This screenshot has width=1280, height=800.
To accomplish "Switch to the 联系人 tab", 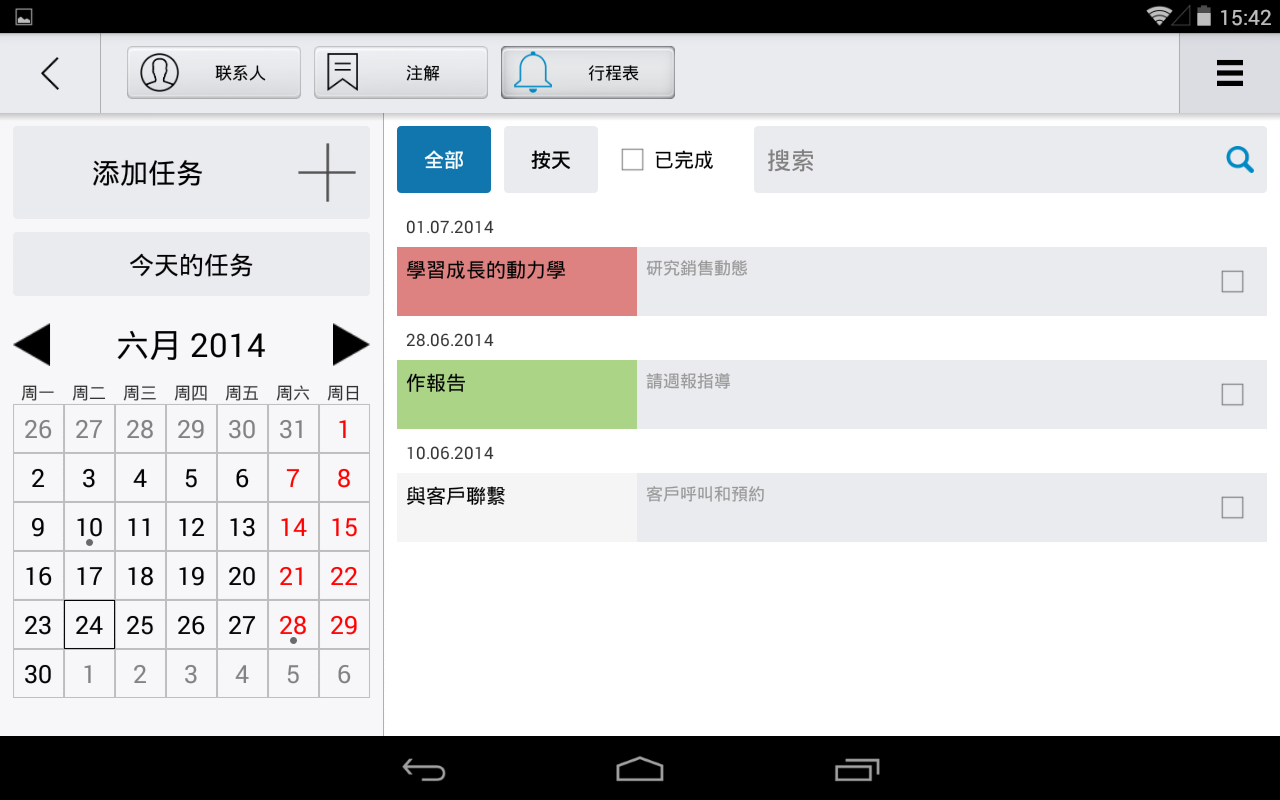I will click(214, 73).
